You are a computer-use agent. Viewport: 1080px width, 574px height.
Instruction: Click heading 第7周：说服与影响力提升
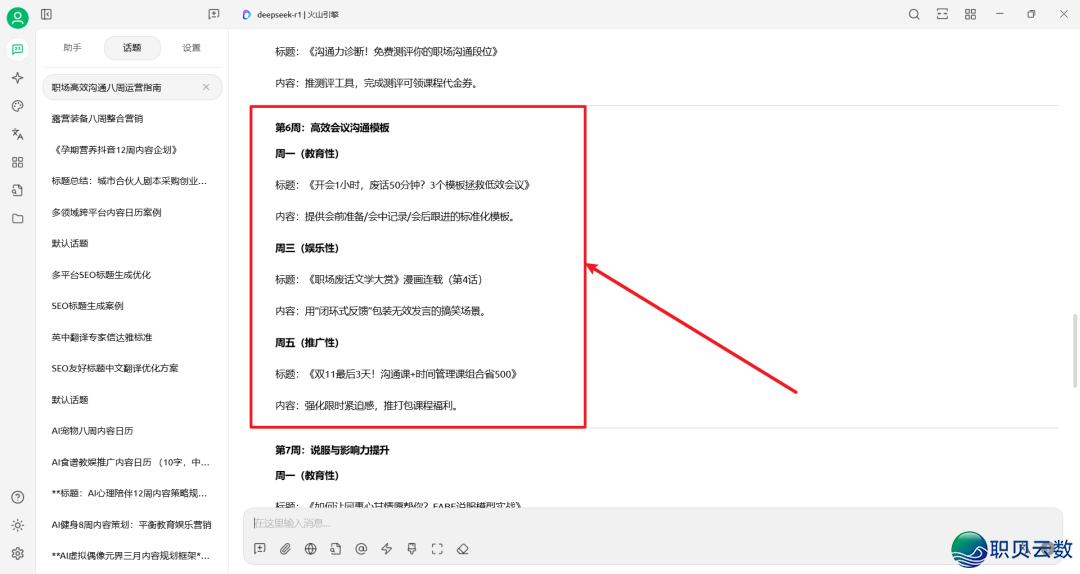[333, 450]
